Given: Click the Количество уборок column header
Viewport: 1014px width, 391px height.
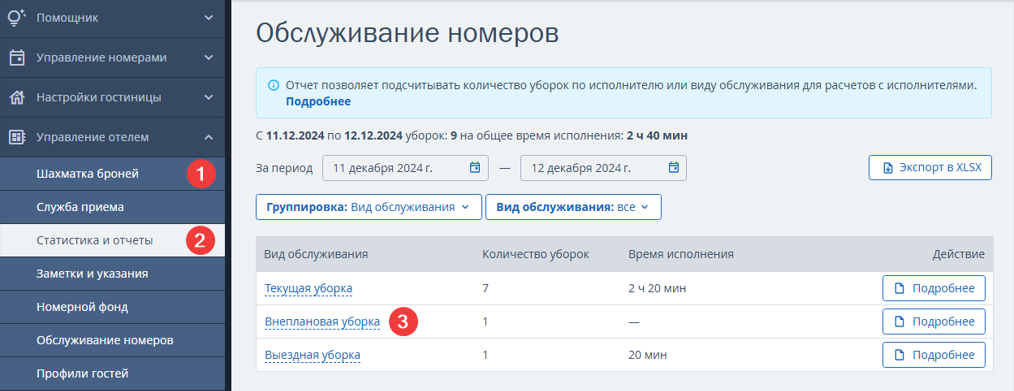Looking at the screenshot, I should (x=535, y=254).
